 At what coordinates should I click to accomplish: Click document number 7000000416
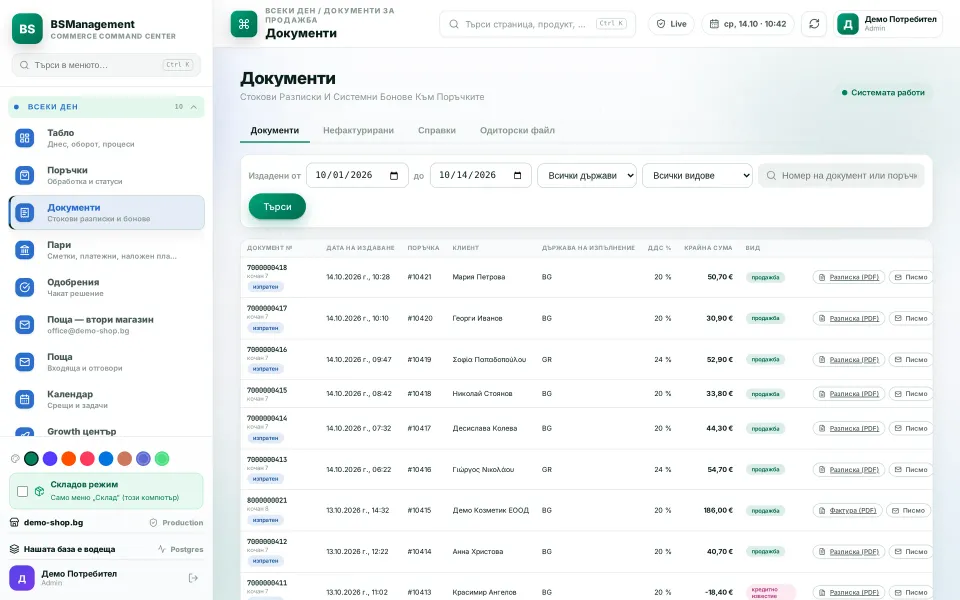coord(267,350)
